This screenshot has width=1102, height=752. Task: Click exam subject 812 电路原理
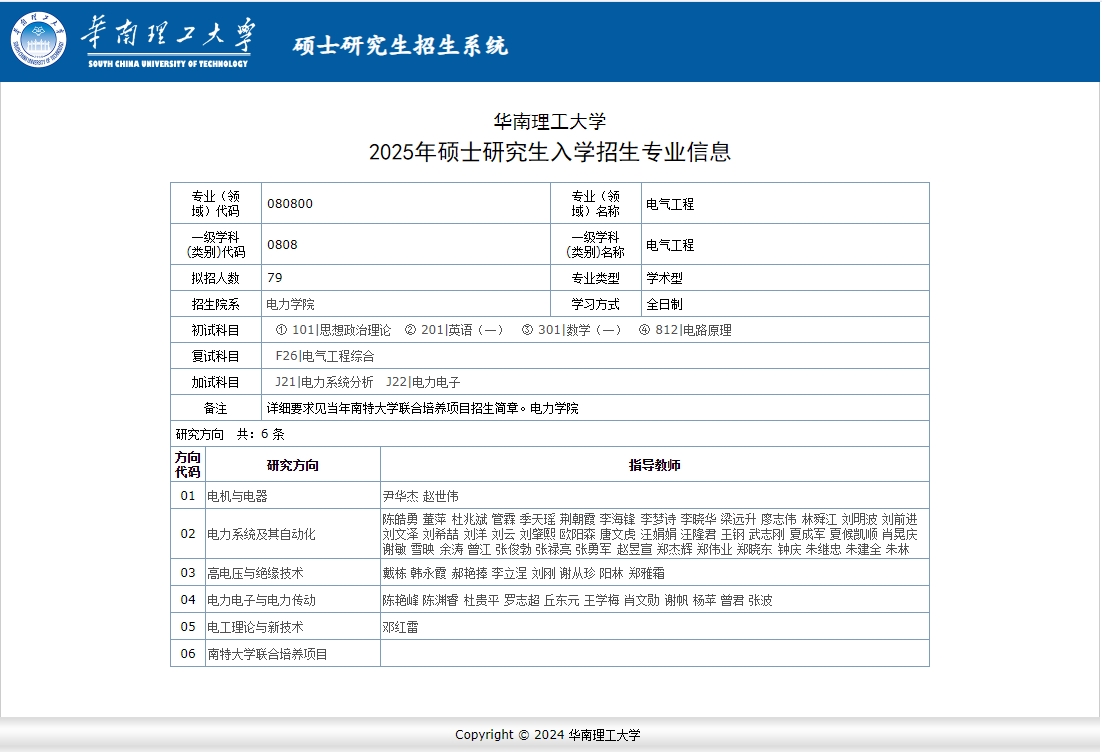click(x=685, y=330)
